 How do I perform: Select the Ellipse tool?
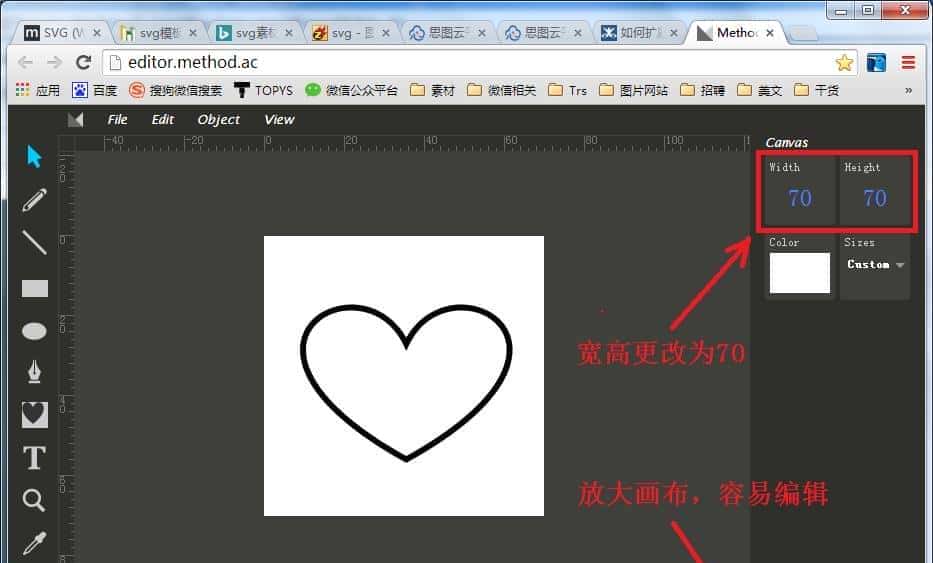click(x=34, y=331)
